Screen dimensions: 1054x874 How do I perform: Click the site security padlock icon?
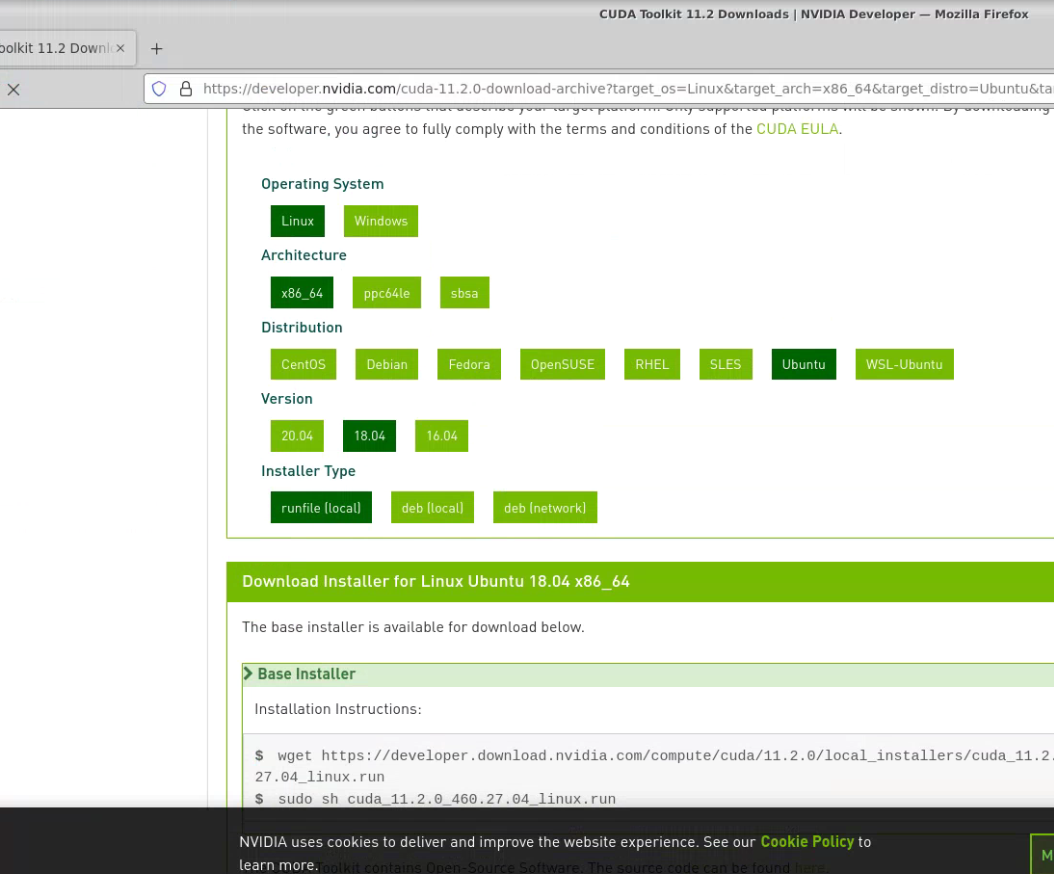[x=185, y=89]
